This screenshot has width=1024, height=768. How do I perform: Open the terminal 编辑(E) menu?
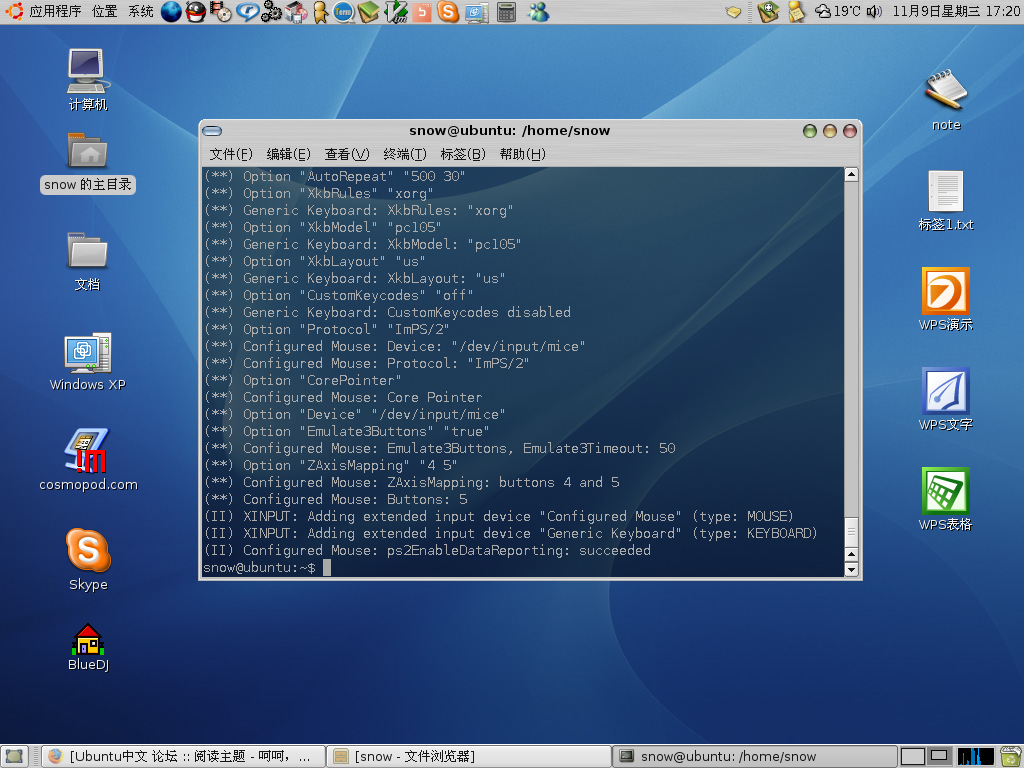(288, 154)
